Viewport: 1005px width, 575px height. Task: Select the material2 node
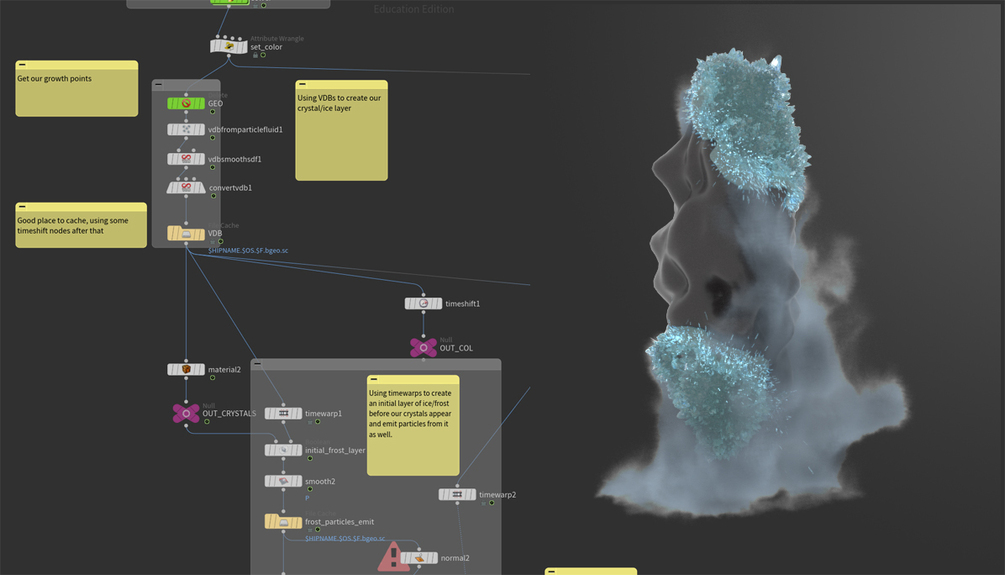click(186, 369)
